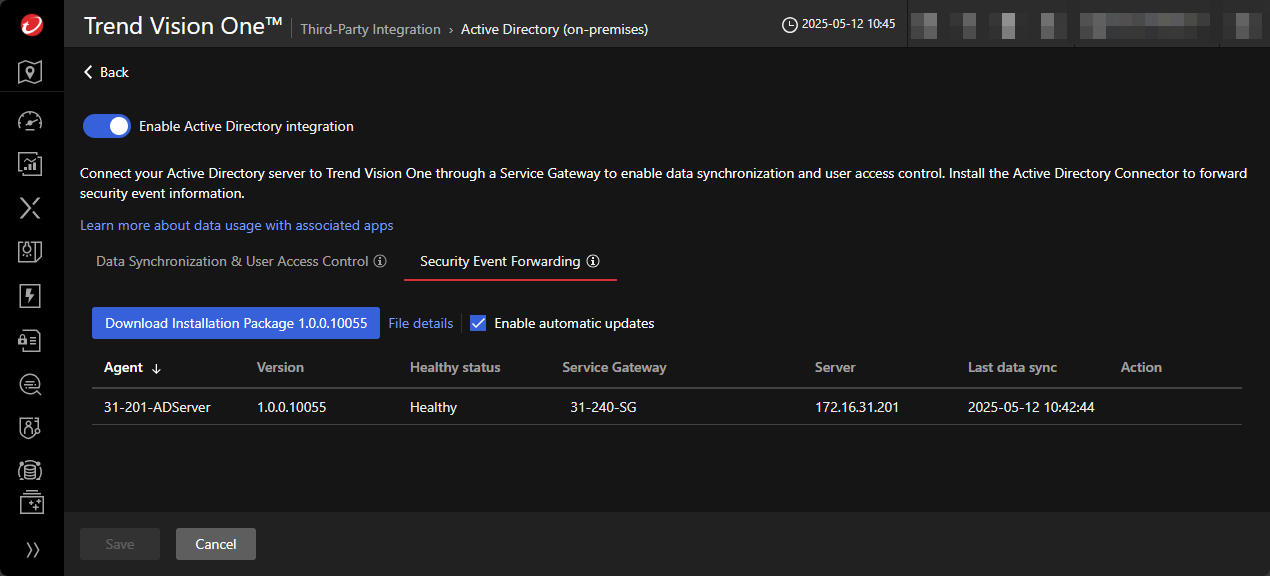Viewport: 1270px width, 576px height.
Task: Open the lock document sidebar icon
Action: pyautogui.click(x=31, y=341)
